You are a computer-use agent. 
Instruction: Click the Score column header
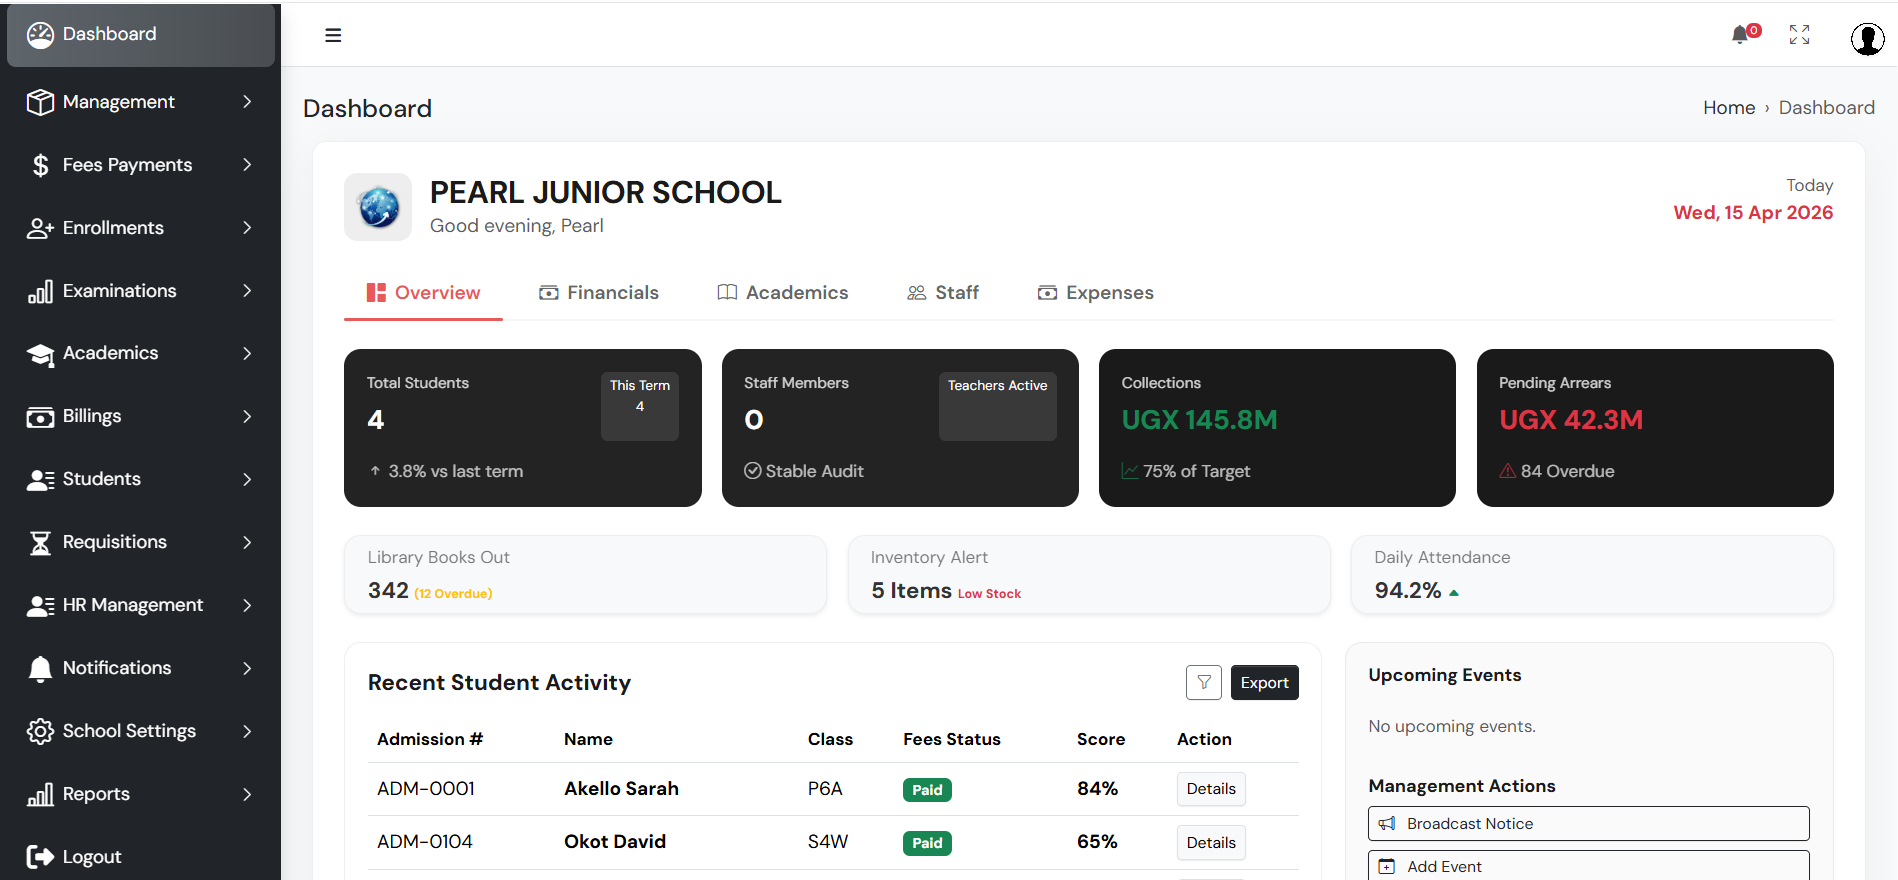[1101, 739]
